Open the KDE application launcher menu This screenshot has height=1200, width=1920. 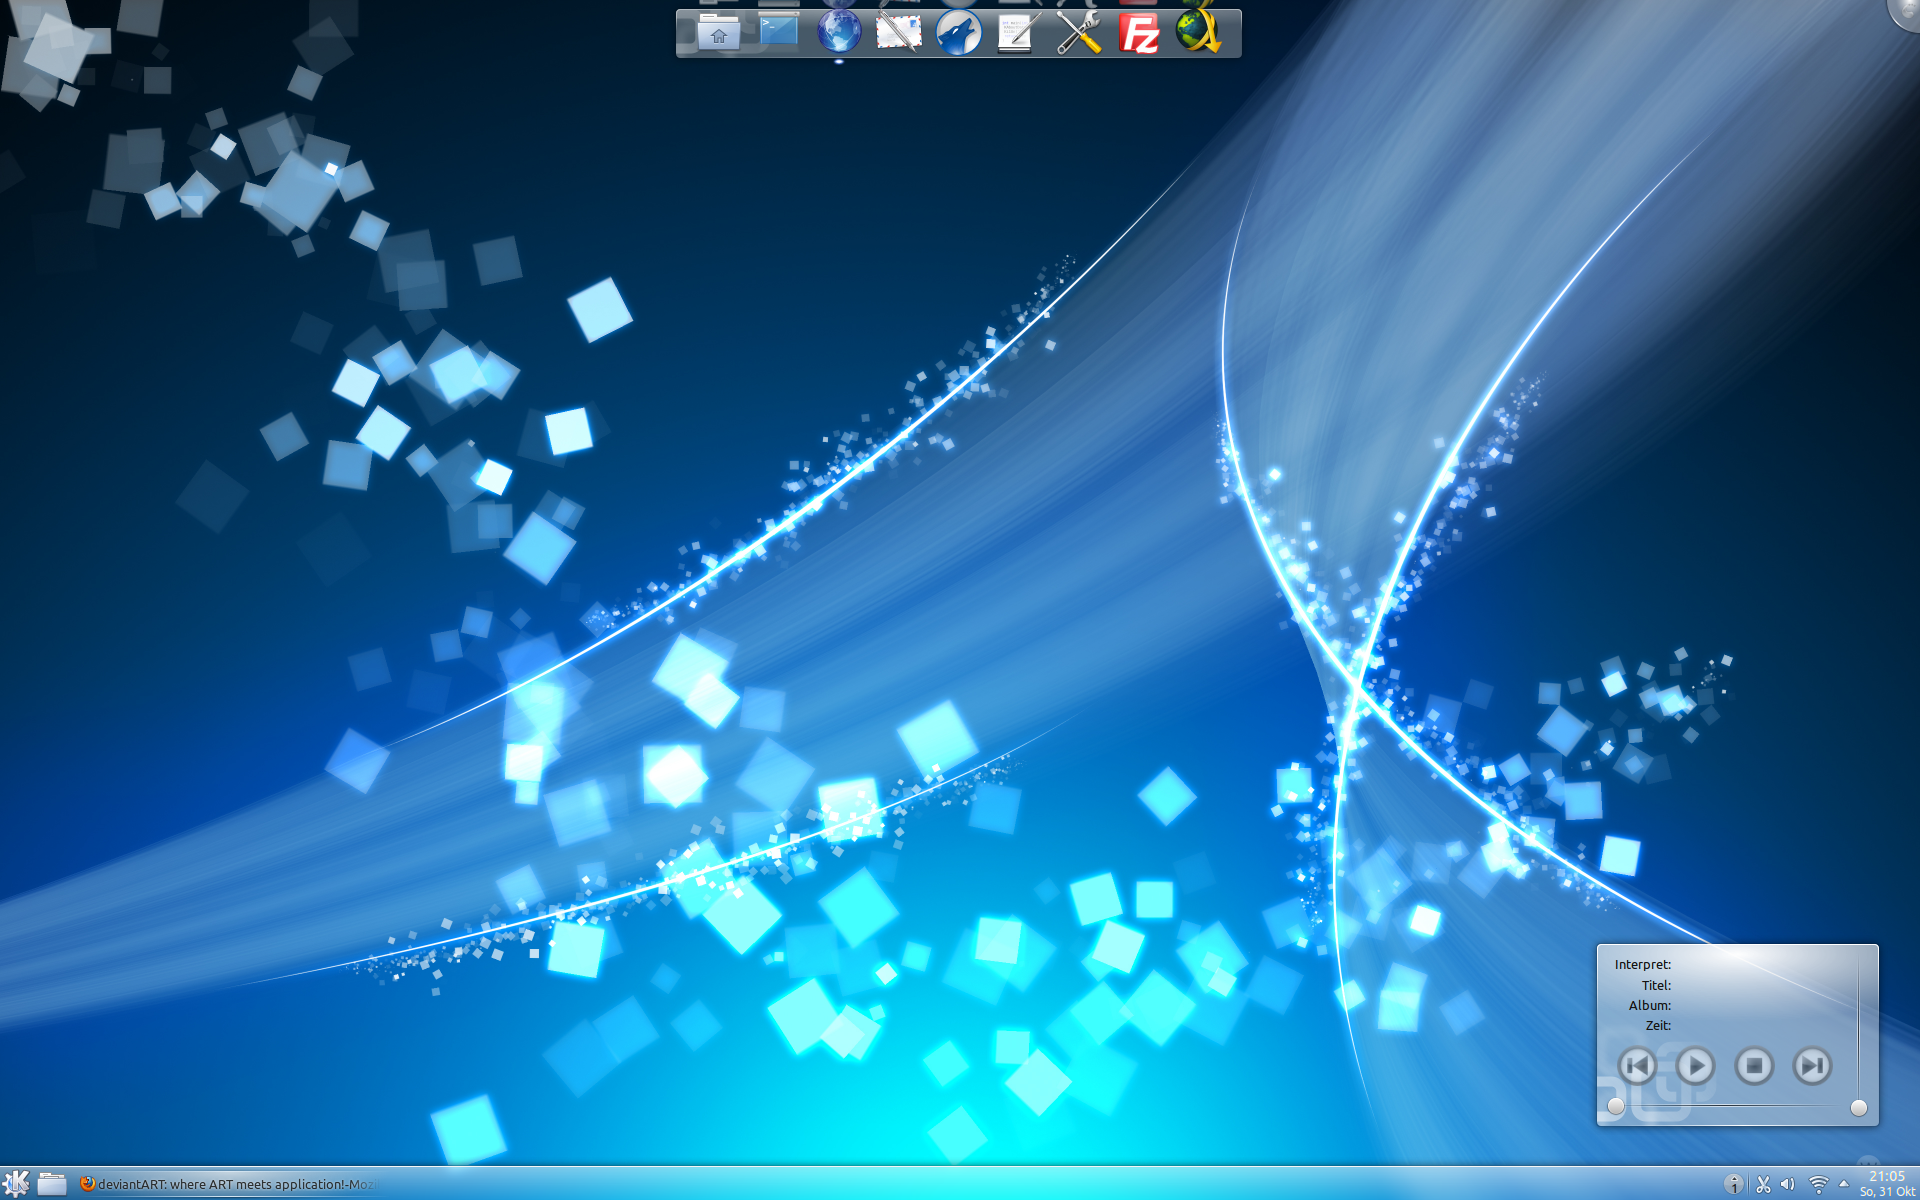coord(16,1184)
